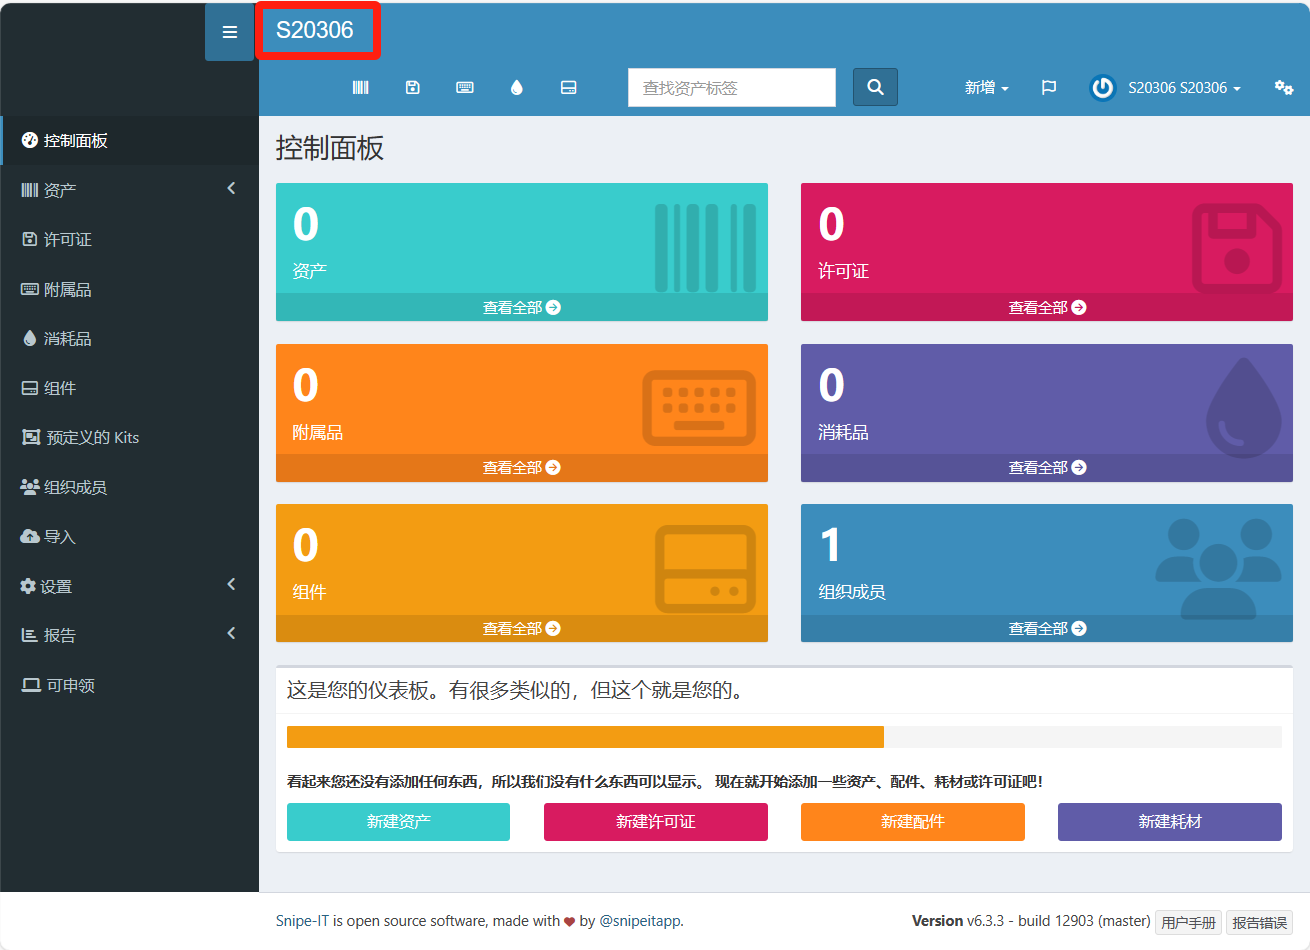
Task: Open the 新增 dropdown menu
Action: 986,88
